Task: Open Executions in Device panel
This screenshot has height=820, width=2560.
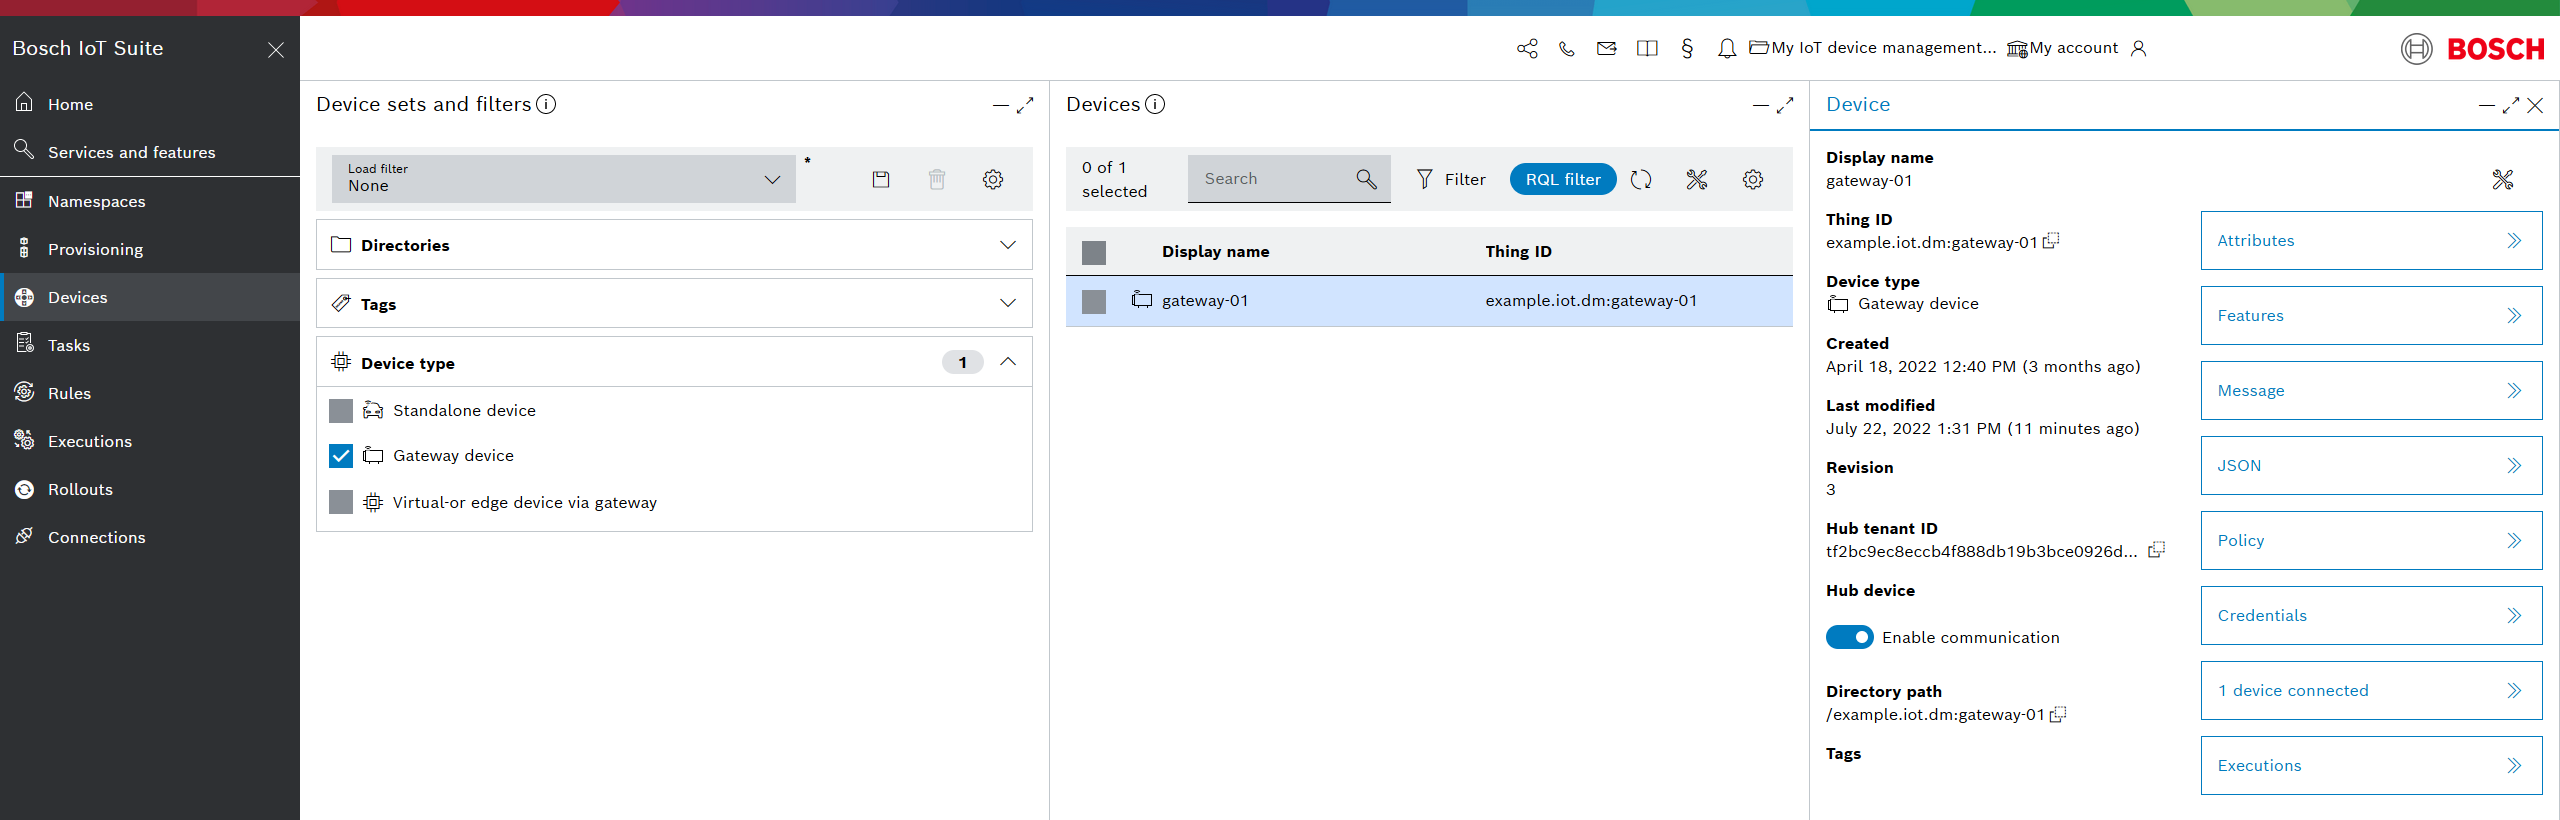Action: (2371, 765)
